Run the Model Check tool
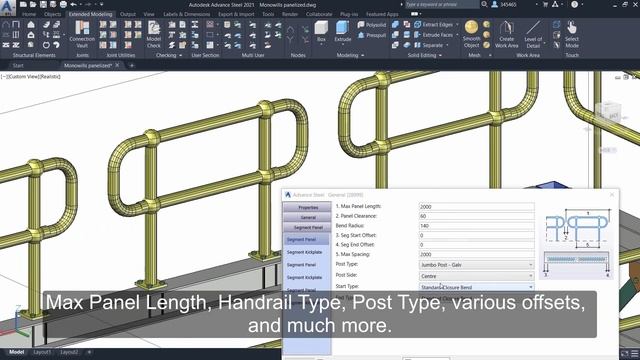640x360 pixels. [x=153, y=34]
